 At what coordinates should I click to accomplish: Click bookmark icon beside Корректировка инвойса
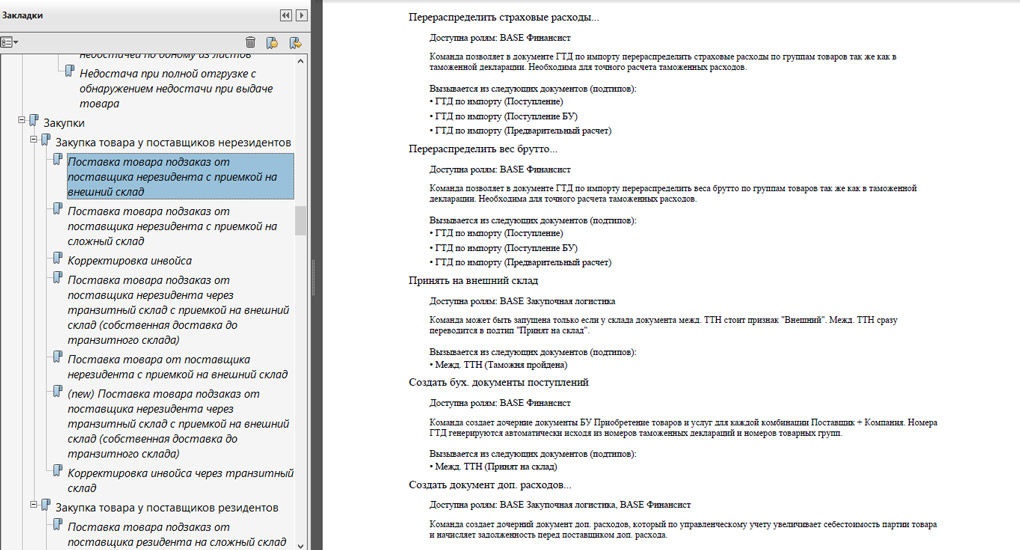(x=58, y=258)
